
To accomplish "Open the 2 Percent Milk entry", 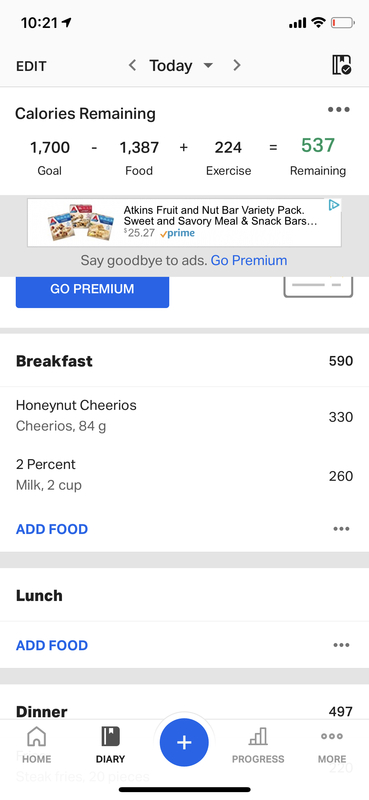I will tap(184, 475).
